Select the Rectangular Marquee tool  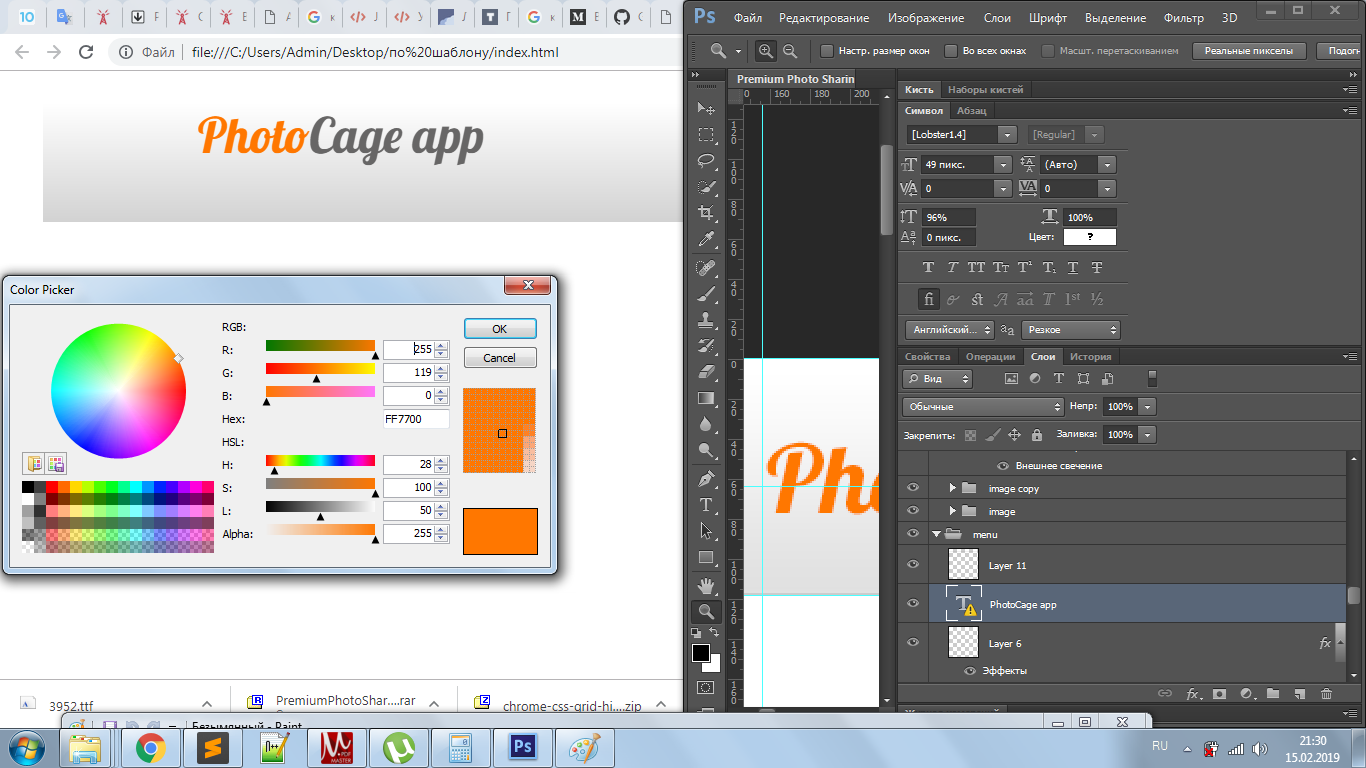[x=706, y=134]
